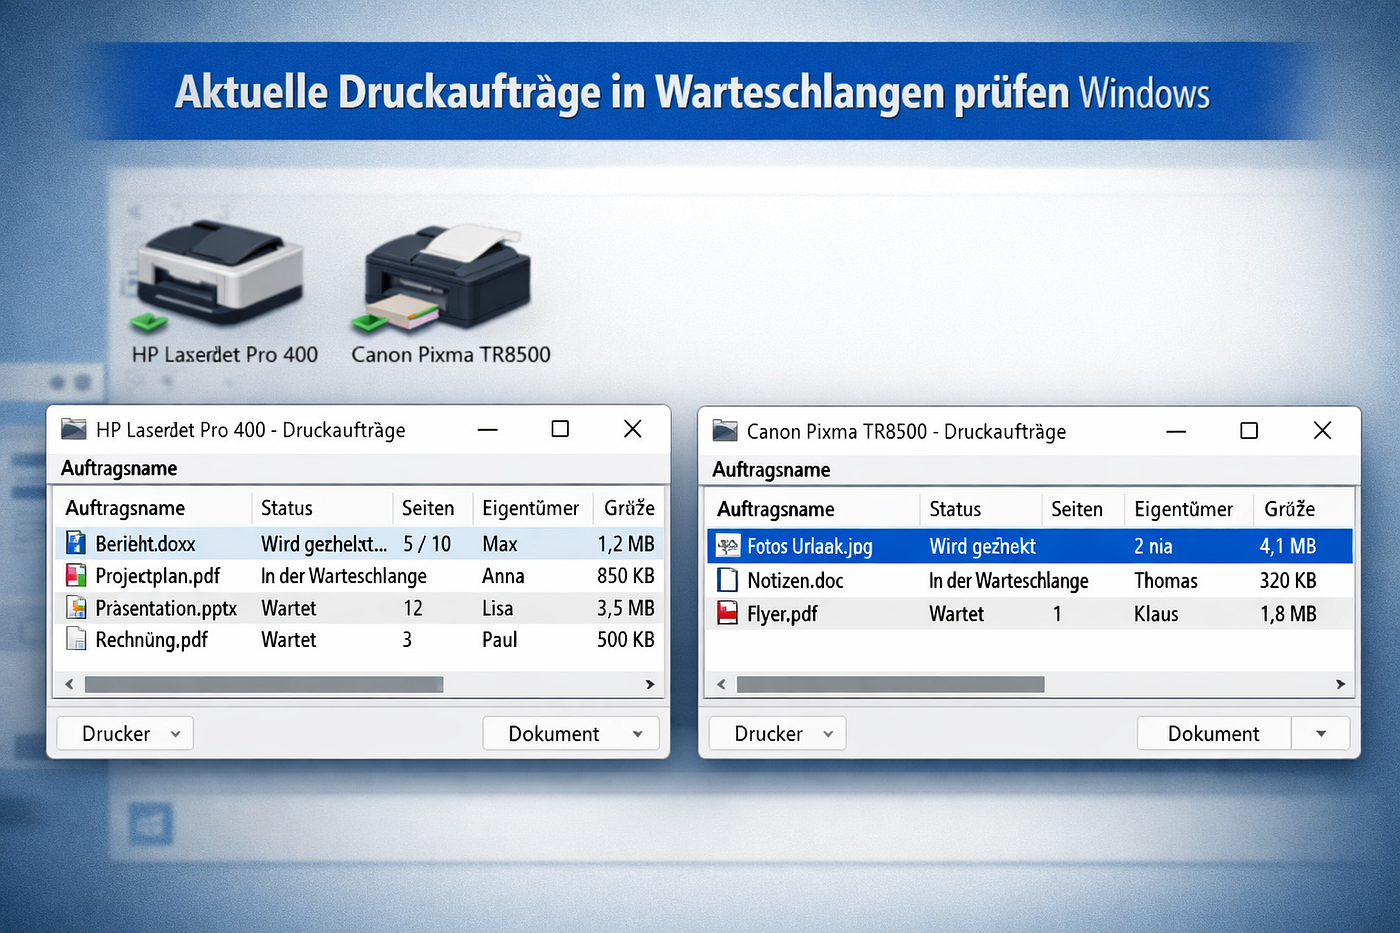
Task: Click the left scroll arrow in the HP window
Action: click(69, 685)
